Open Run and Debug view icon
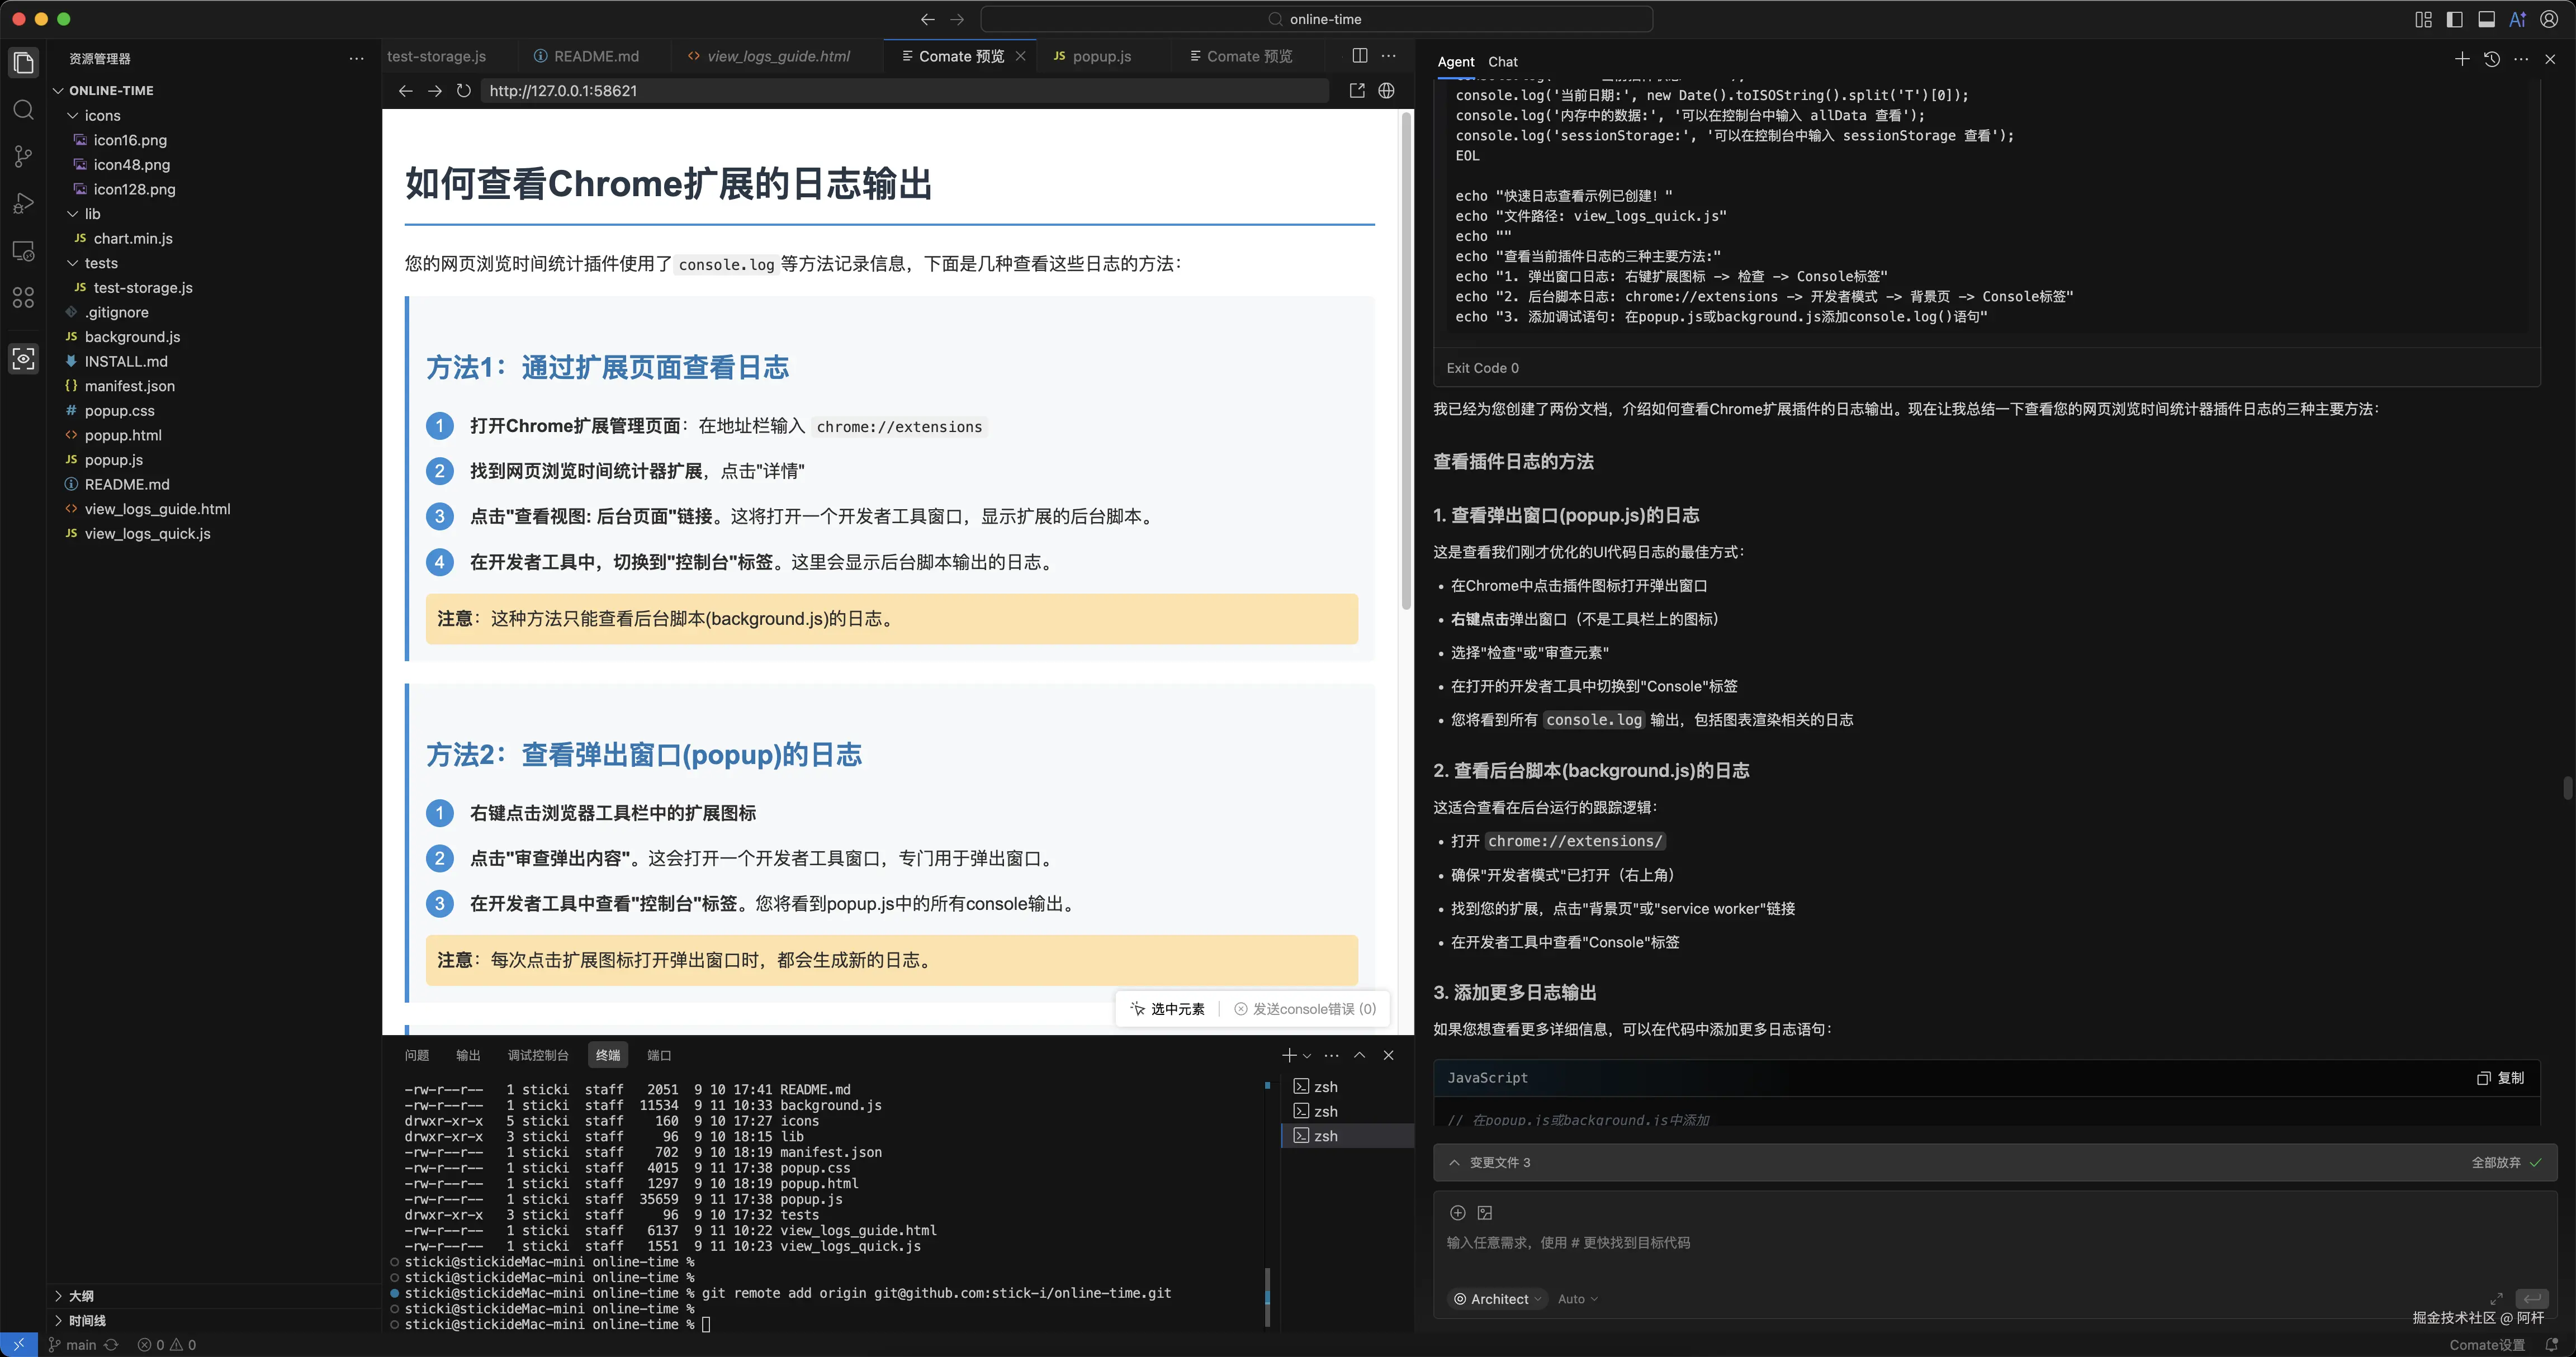The height and width of the screenshot is (1357, 2576). (23, 204)
